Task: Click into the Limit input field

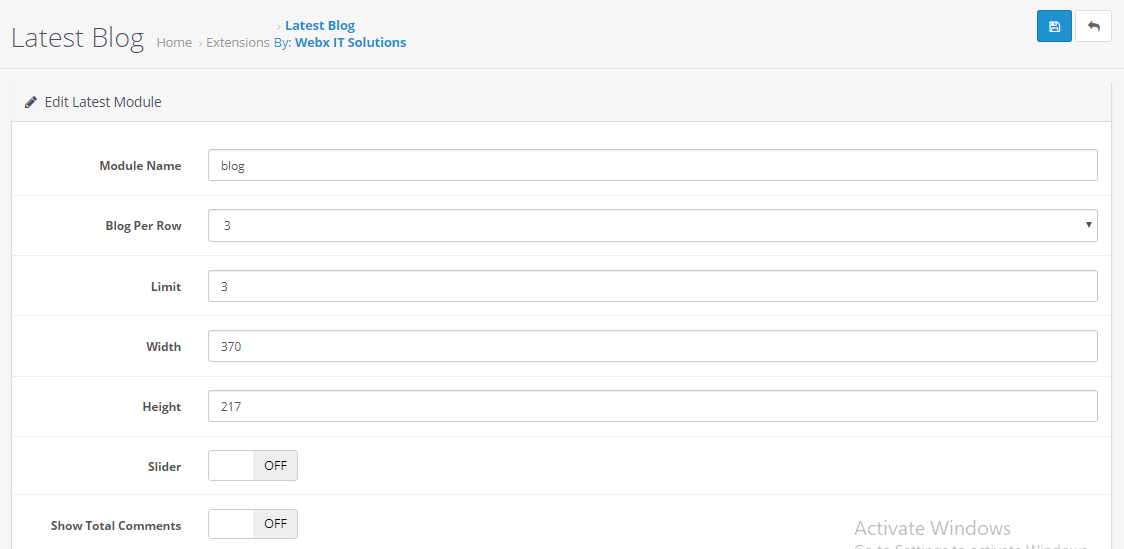Action: point(652,287)
